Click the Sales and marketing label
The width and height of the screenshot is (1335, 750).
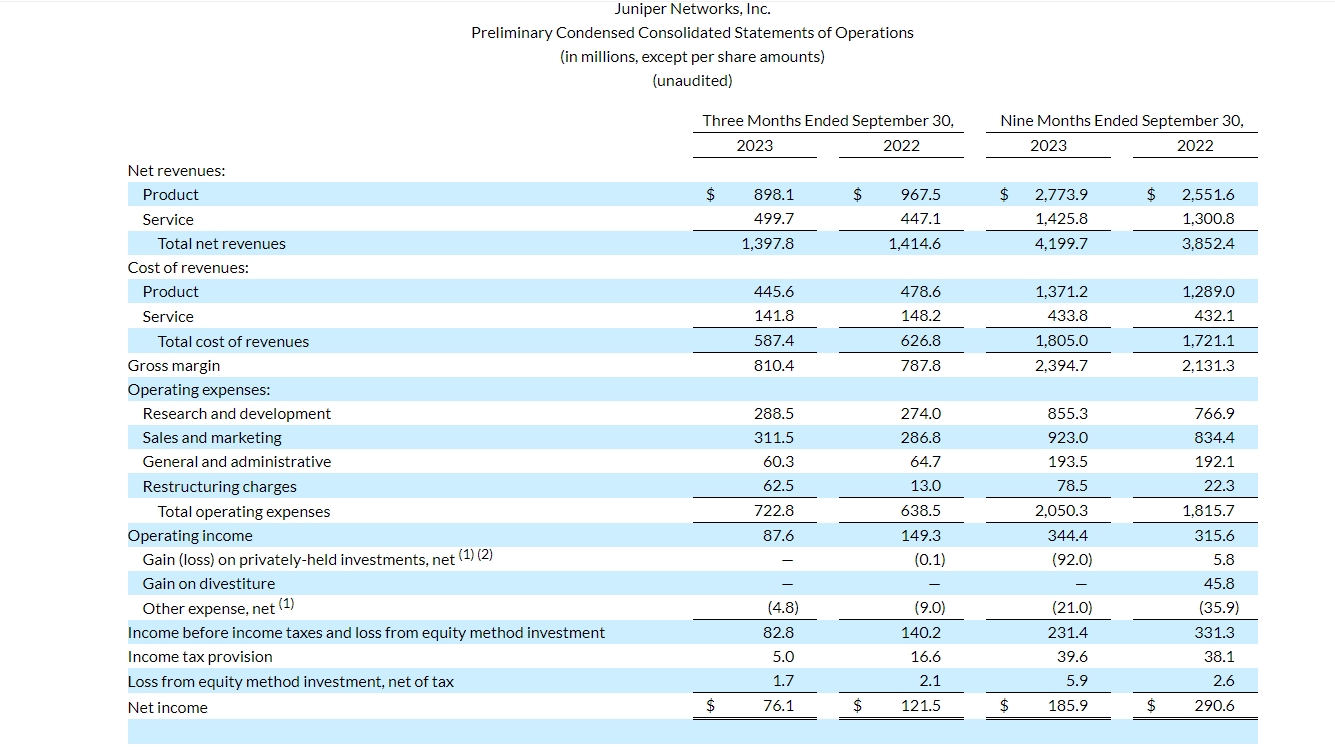tap(212, 438)
